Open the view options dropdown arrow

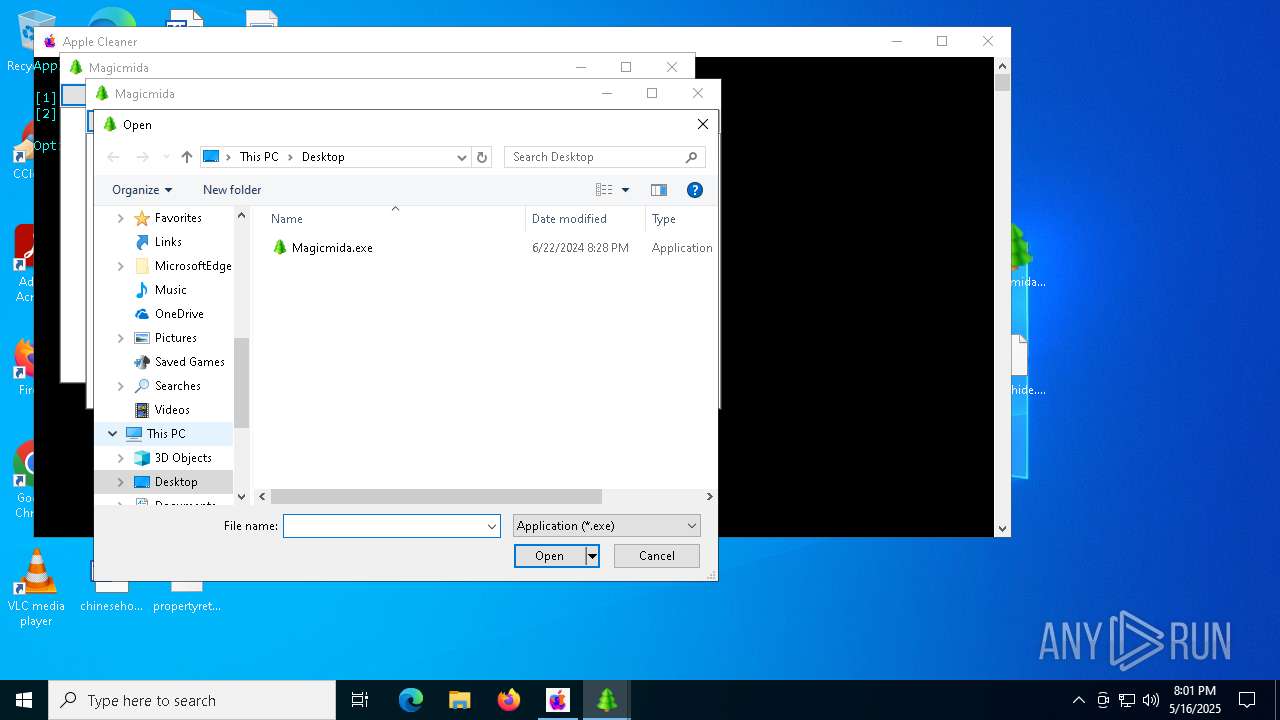(626, 190)
